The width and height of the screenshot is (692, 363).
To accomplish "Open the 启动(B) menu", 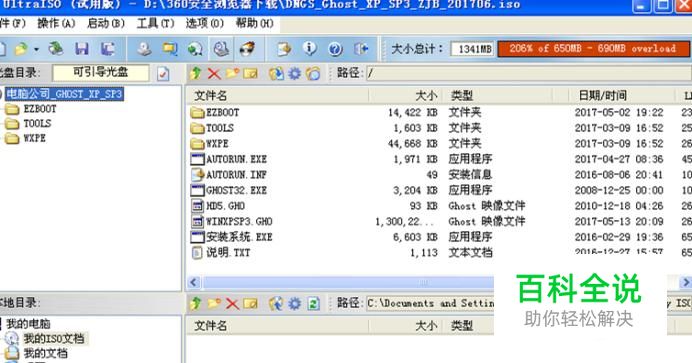I will click(106, 23).
